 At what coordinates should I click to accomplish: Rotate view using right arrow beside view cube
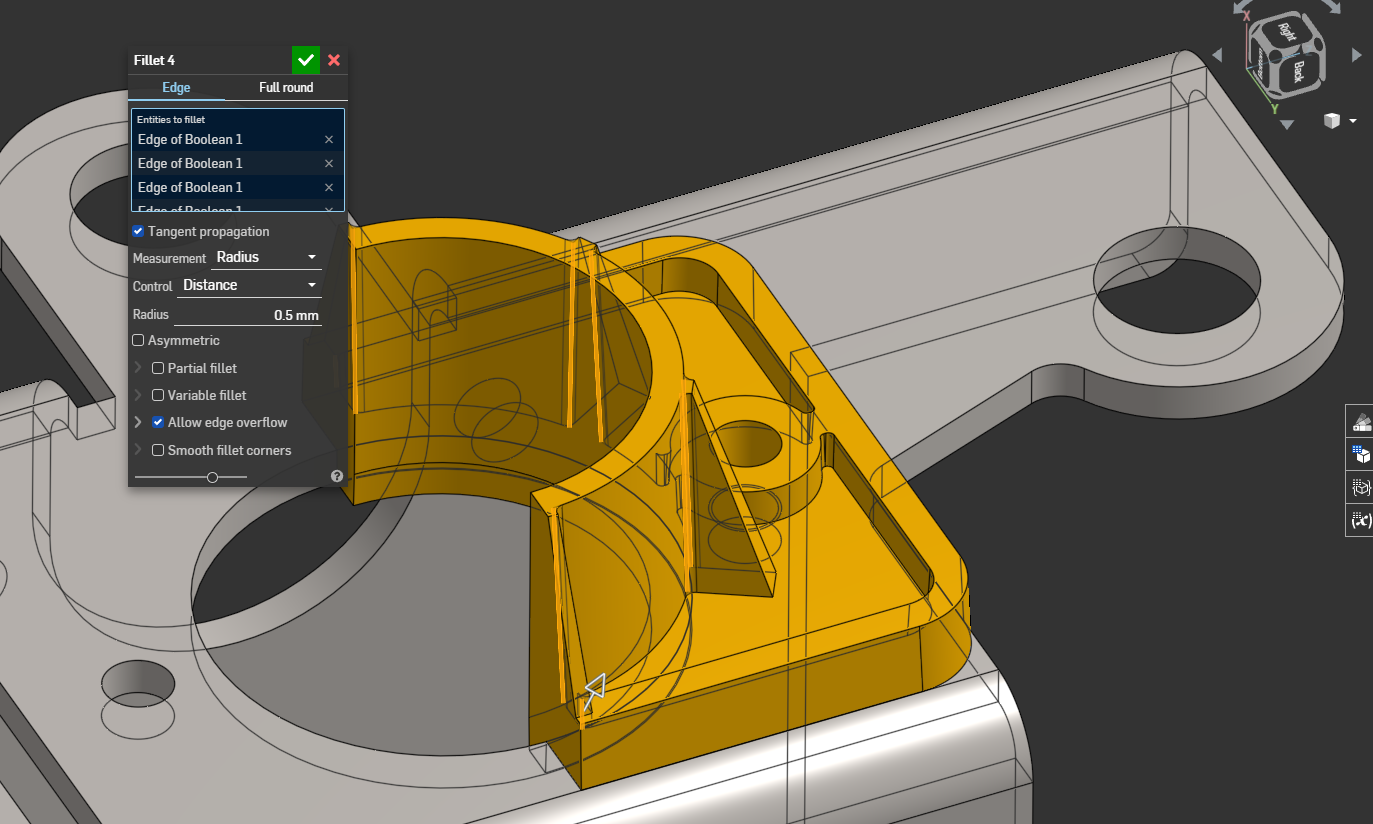point(1356,55)
